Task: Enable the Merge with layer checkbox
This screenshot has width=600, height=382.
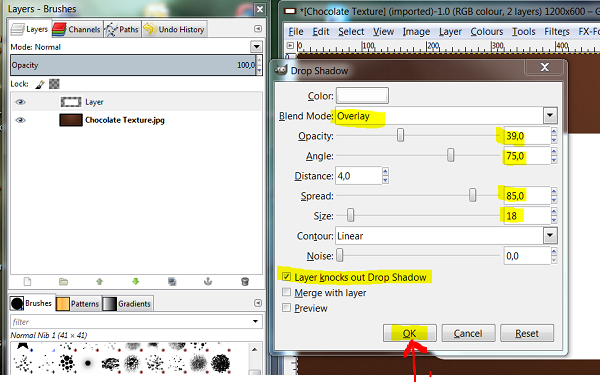Action: (x=286, y=292)
